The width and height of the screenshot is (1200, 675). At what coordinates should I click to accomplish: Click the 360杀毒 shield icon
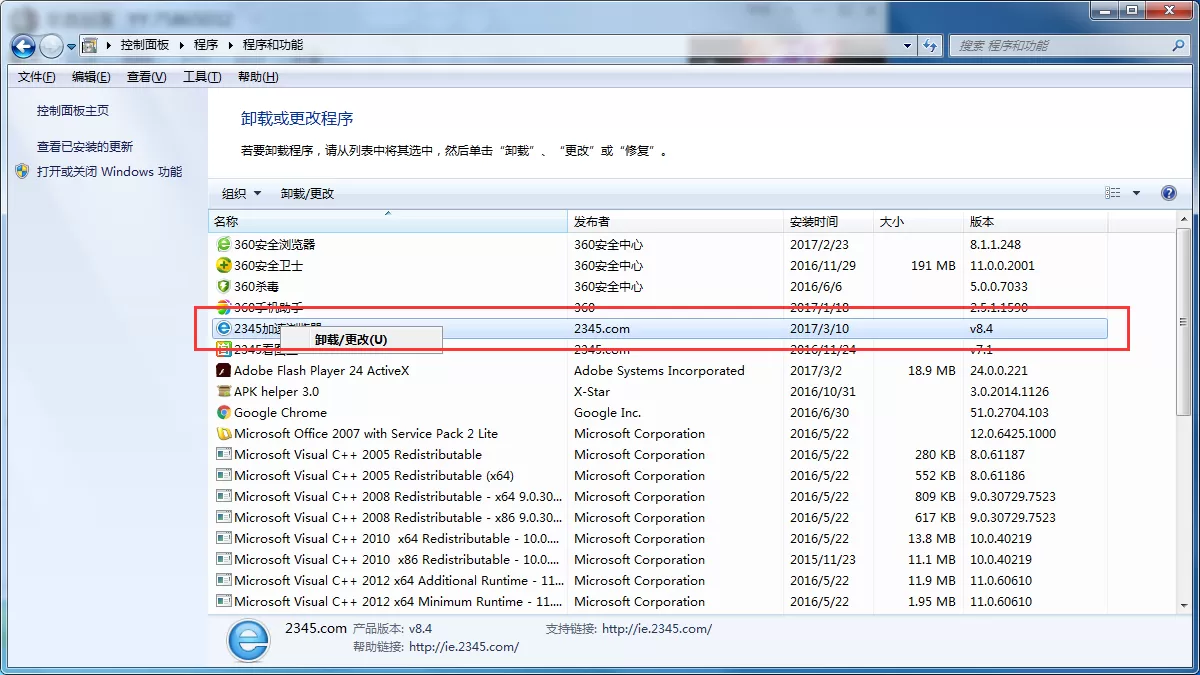coord(224,287)
